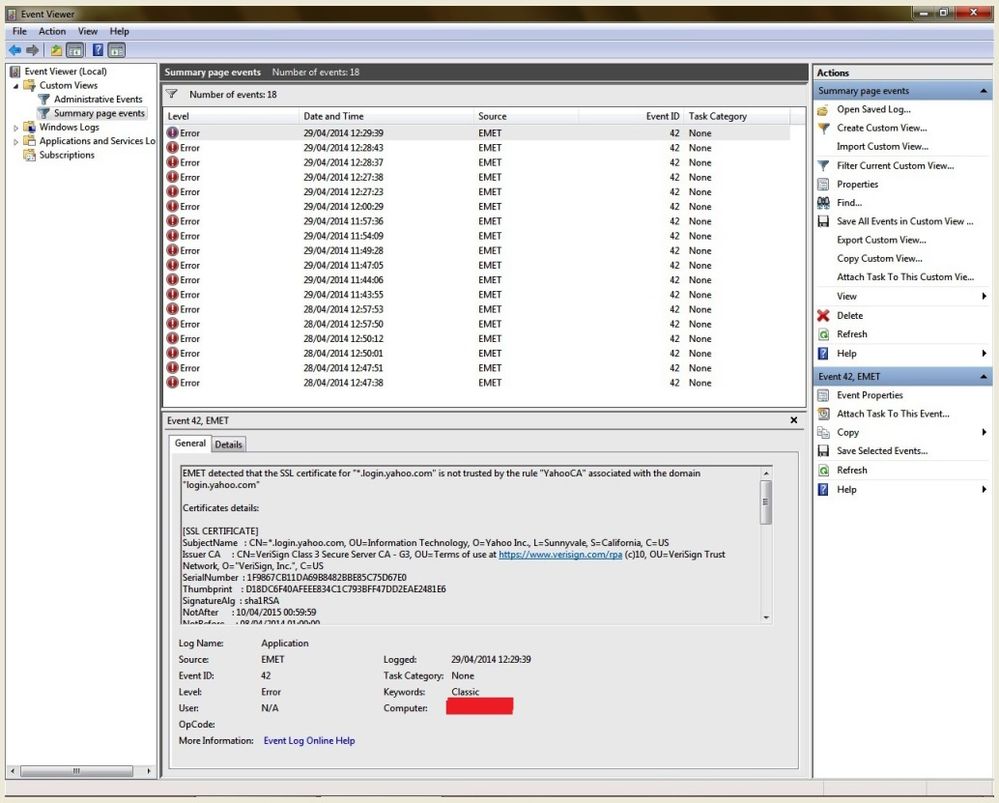Click the Back arrow toolbar icon

point(15,50)
